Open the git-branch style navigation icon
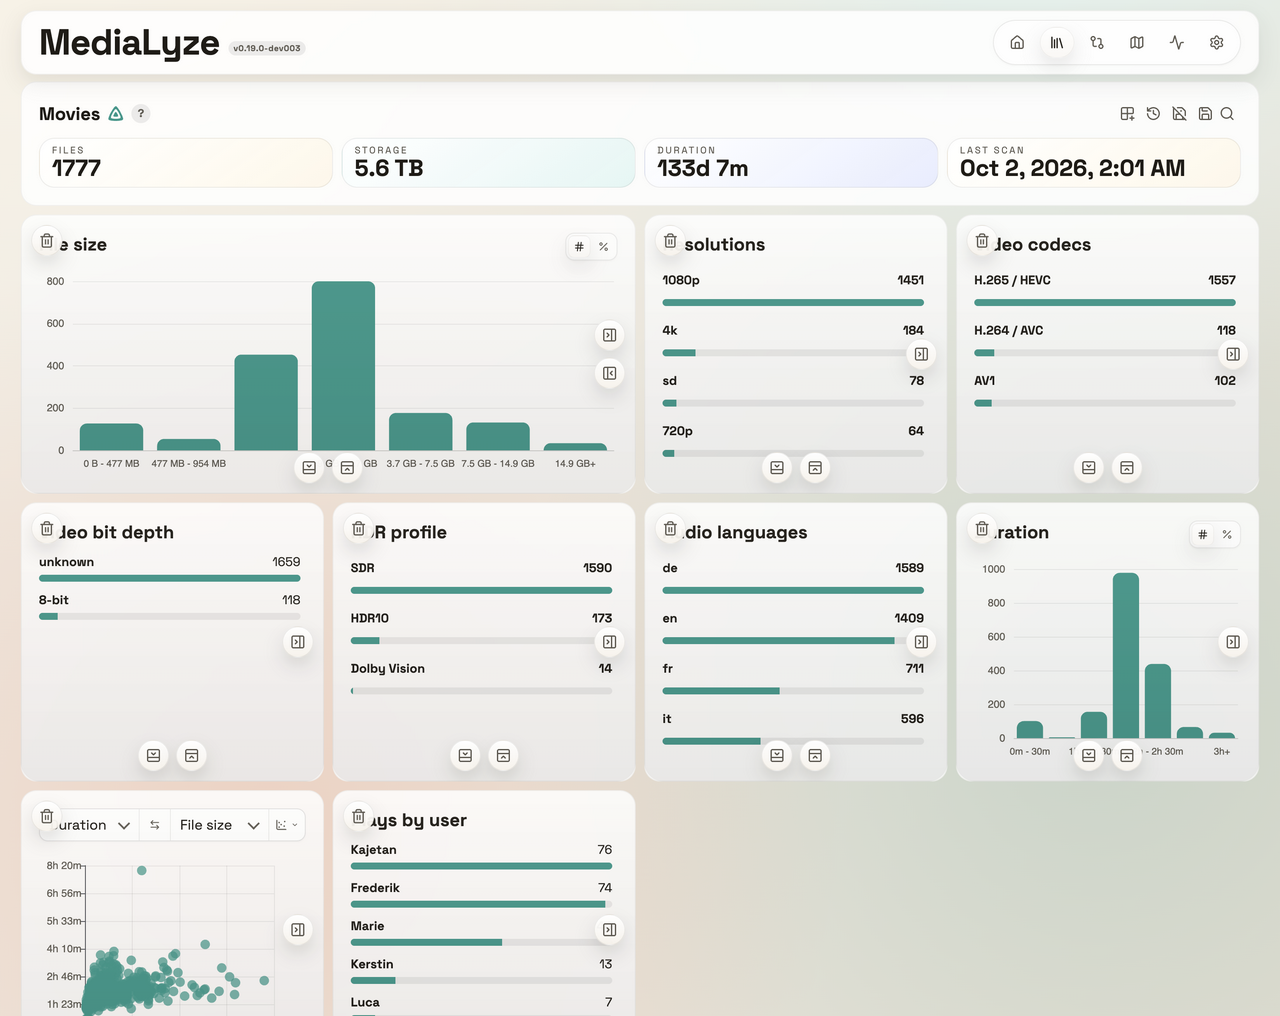 pyautogui.click(x=1097, y=43)
